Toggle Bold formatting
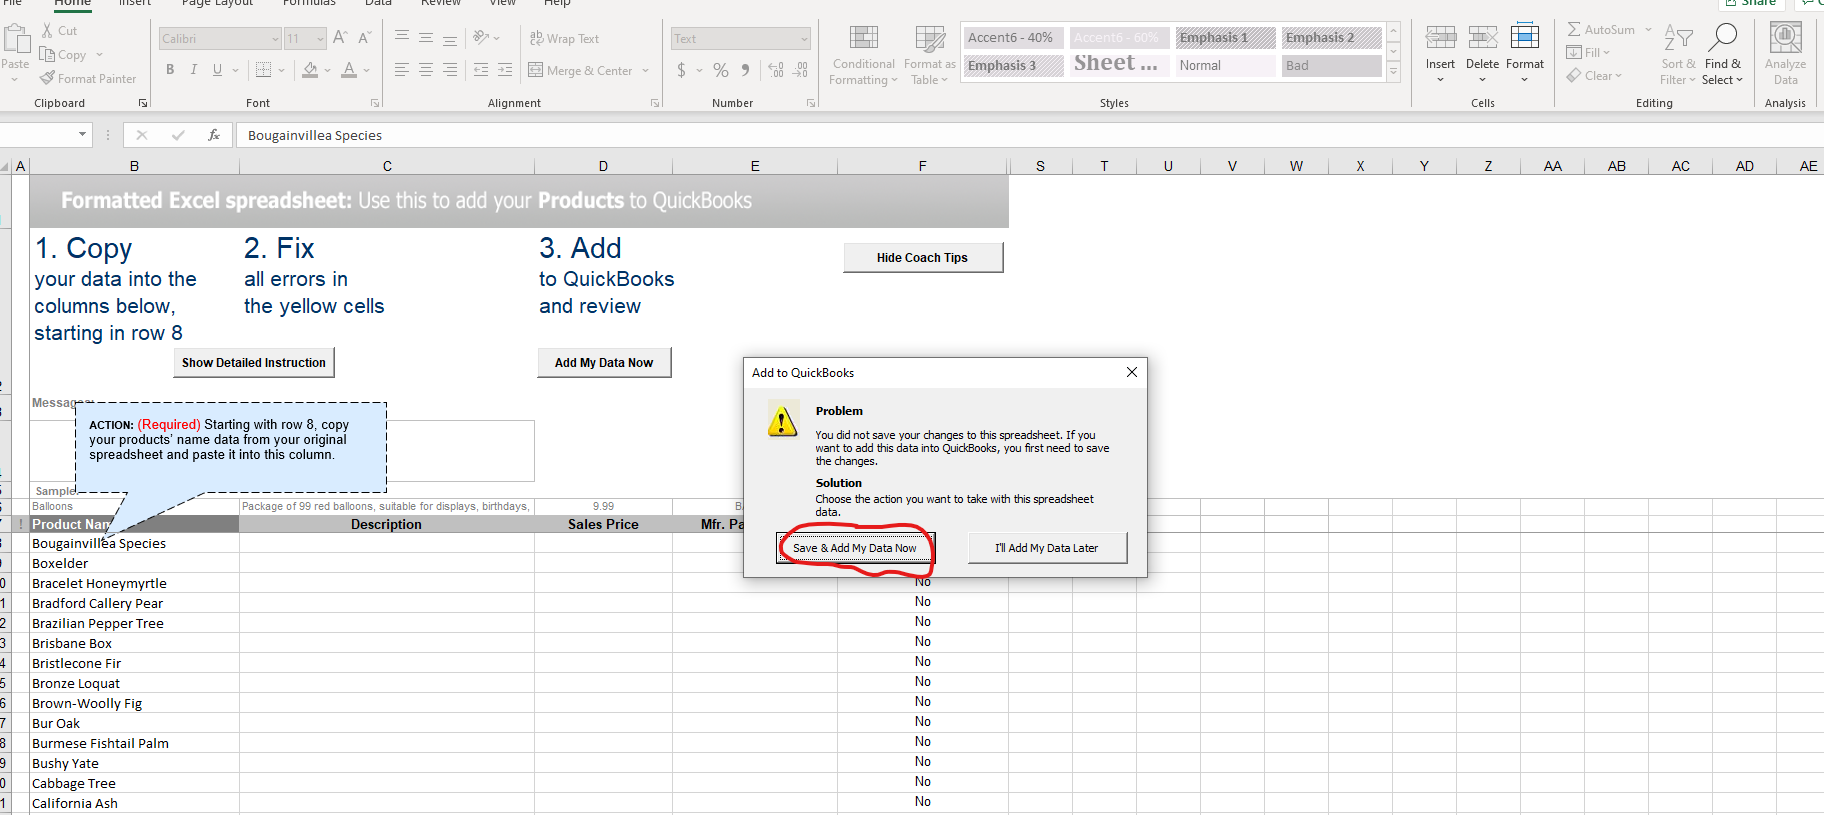Screen dimensions: 1824x815 (x=170, y=70)
